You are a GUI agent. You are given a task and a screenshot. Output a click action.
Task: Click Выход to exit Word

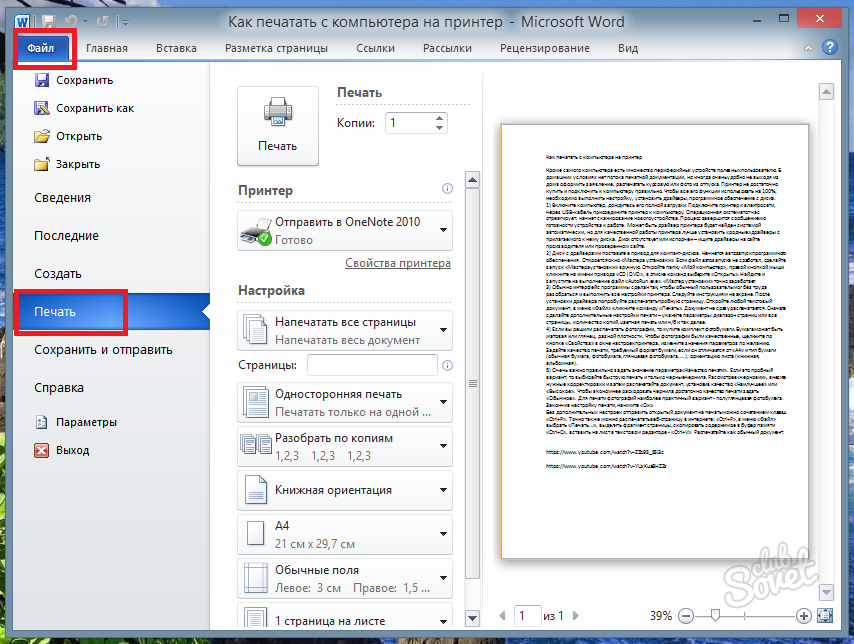(x=72, y=450)
